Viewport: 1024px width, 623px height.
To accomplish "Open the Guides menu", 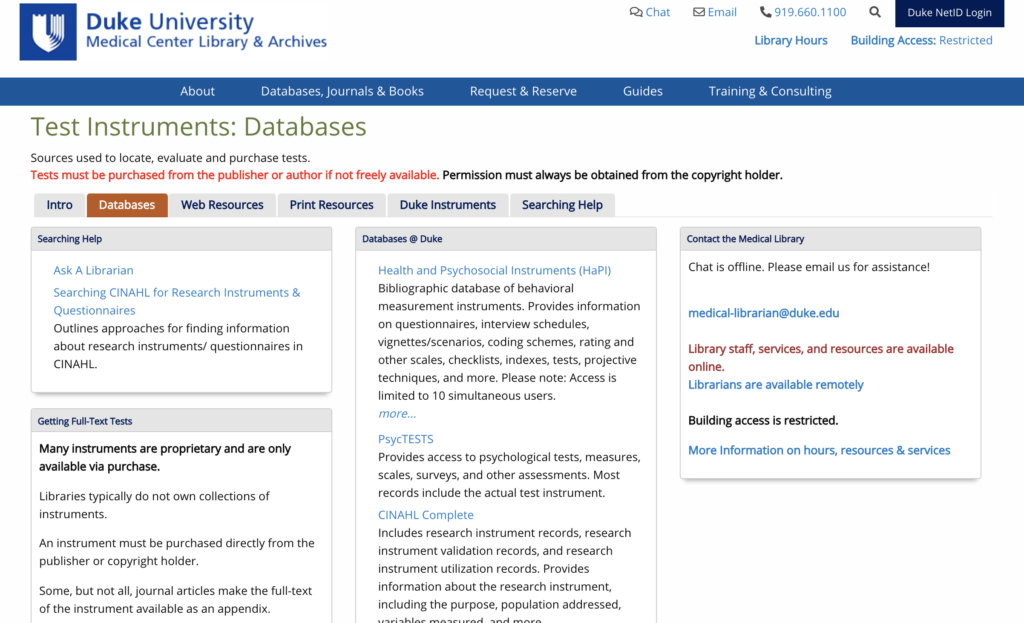I will 643,91.
